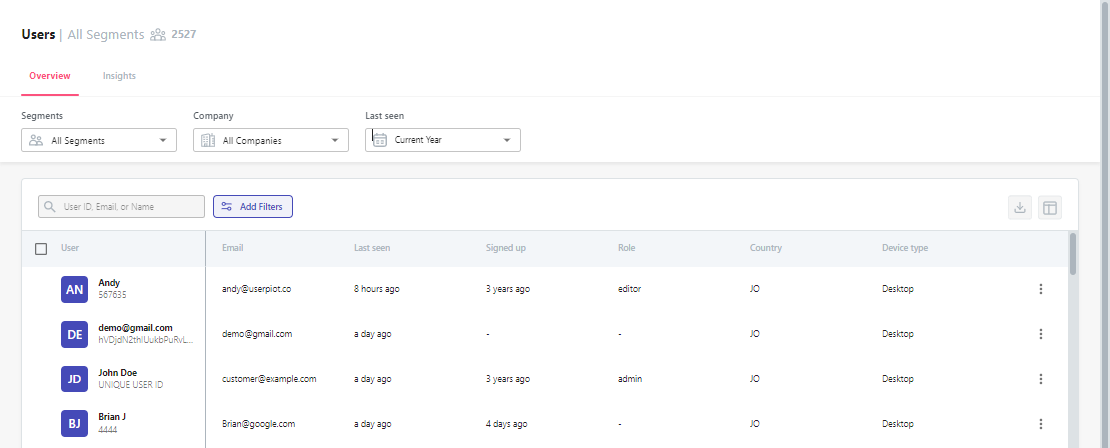Image resolution: width=1110 pixels, height=448 pixels.
Task: Open the column layout customization icon
Action: pyautogui.click(x=1050, y=207)
